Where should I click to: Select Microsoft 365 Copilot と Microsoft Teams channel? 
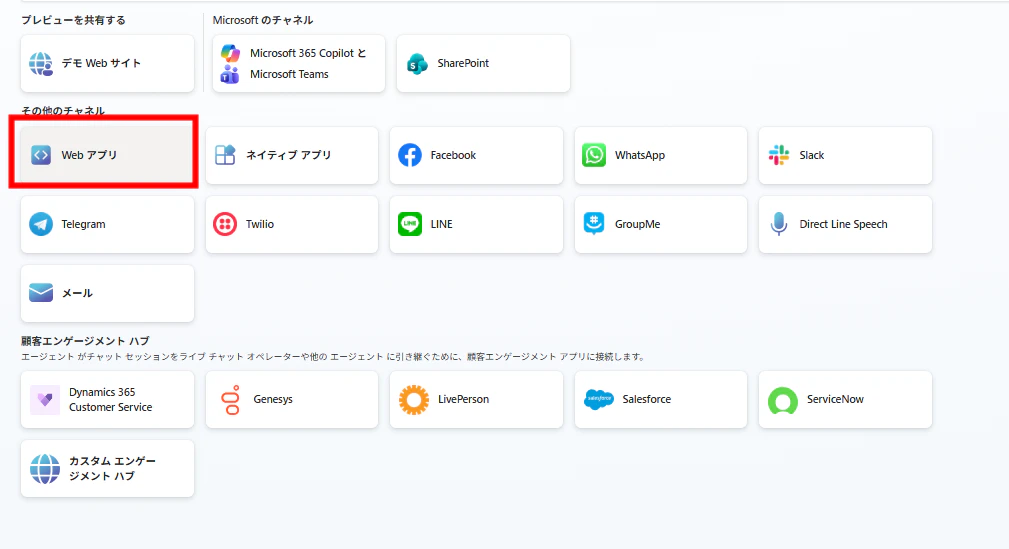(x=299, y=64)
